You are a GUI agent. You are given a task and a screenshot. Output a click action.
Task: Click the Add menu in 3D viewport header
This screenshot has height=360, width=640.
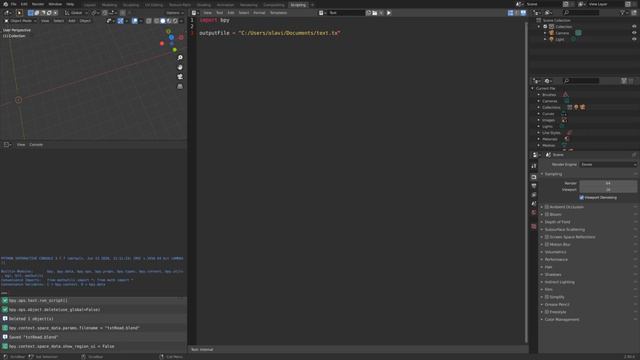pos(72,20)
